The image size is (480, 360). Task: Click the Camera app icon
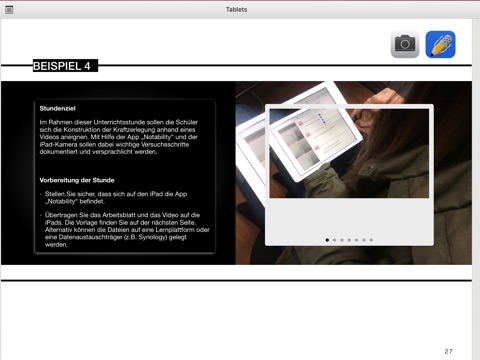(405, 44)
